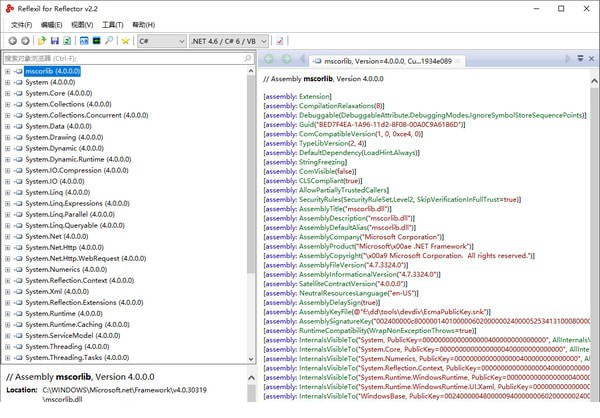The width and height of the screenshot is (600, 418).
Task: Expand the System.Net.Http.WebRequest node
Action: pyautogui.click(x=8, y=259)
